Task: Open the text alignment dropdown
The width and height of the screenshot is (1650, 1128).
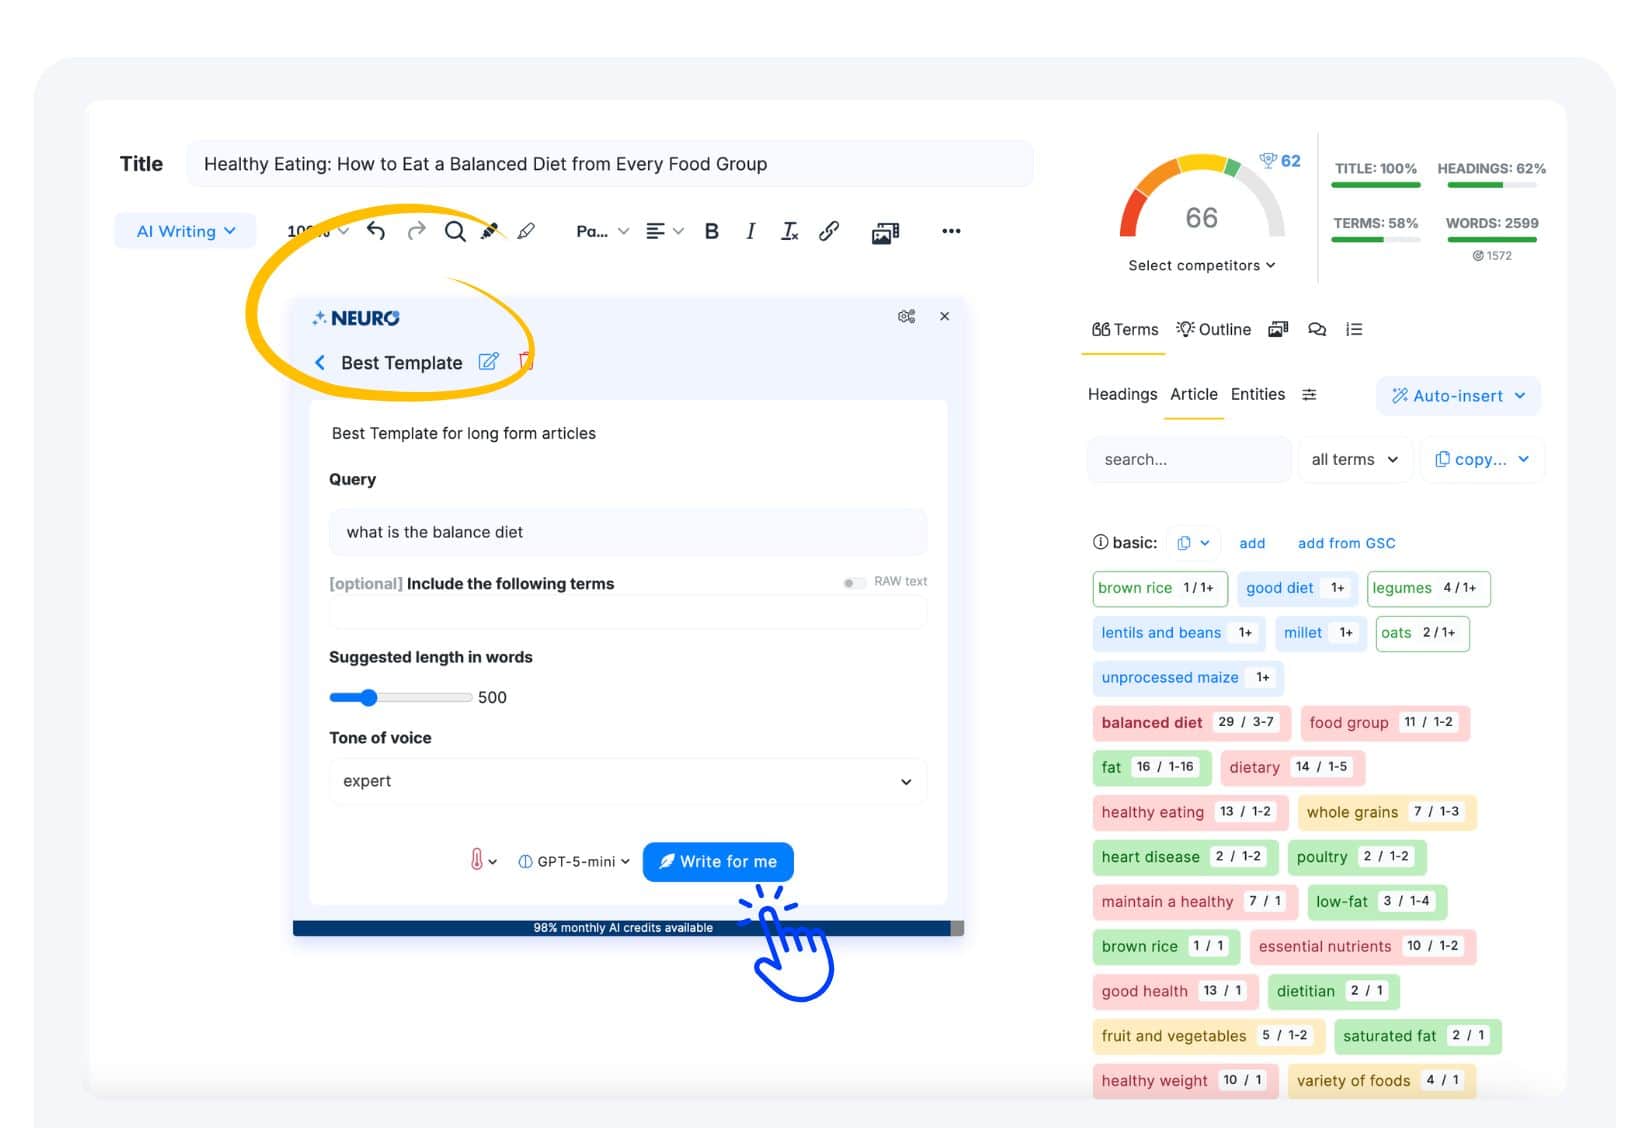Action: point(664,231)
